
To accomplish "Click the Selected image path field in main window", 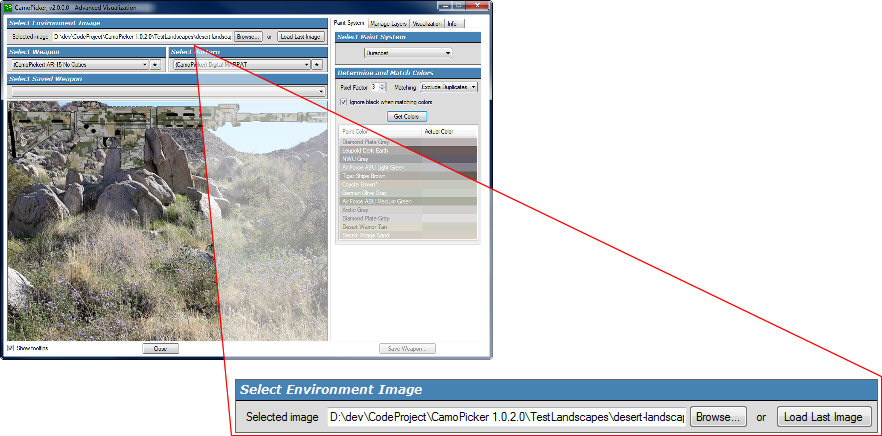I will pos(142,37).
